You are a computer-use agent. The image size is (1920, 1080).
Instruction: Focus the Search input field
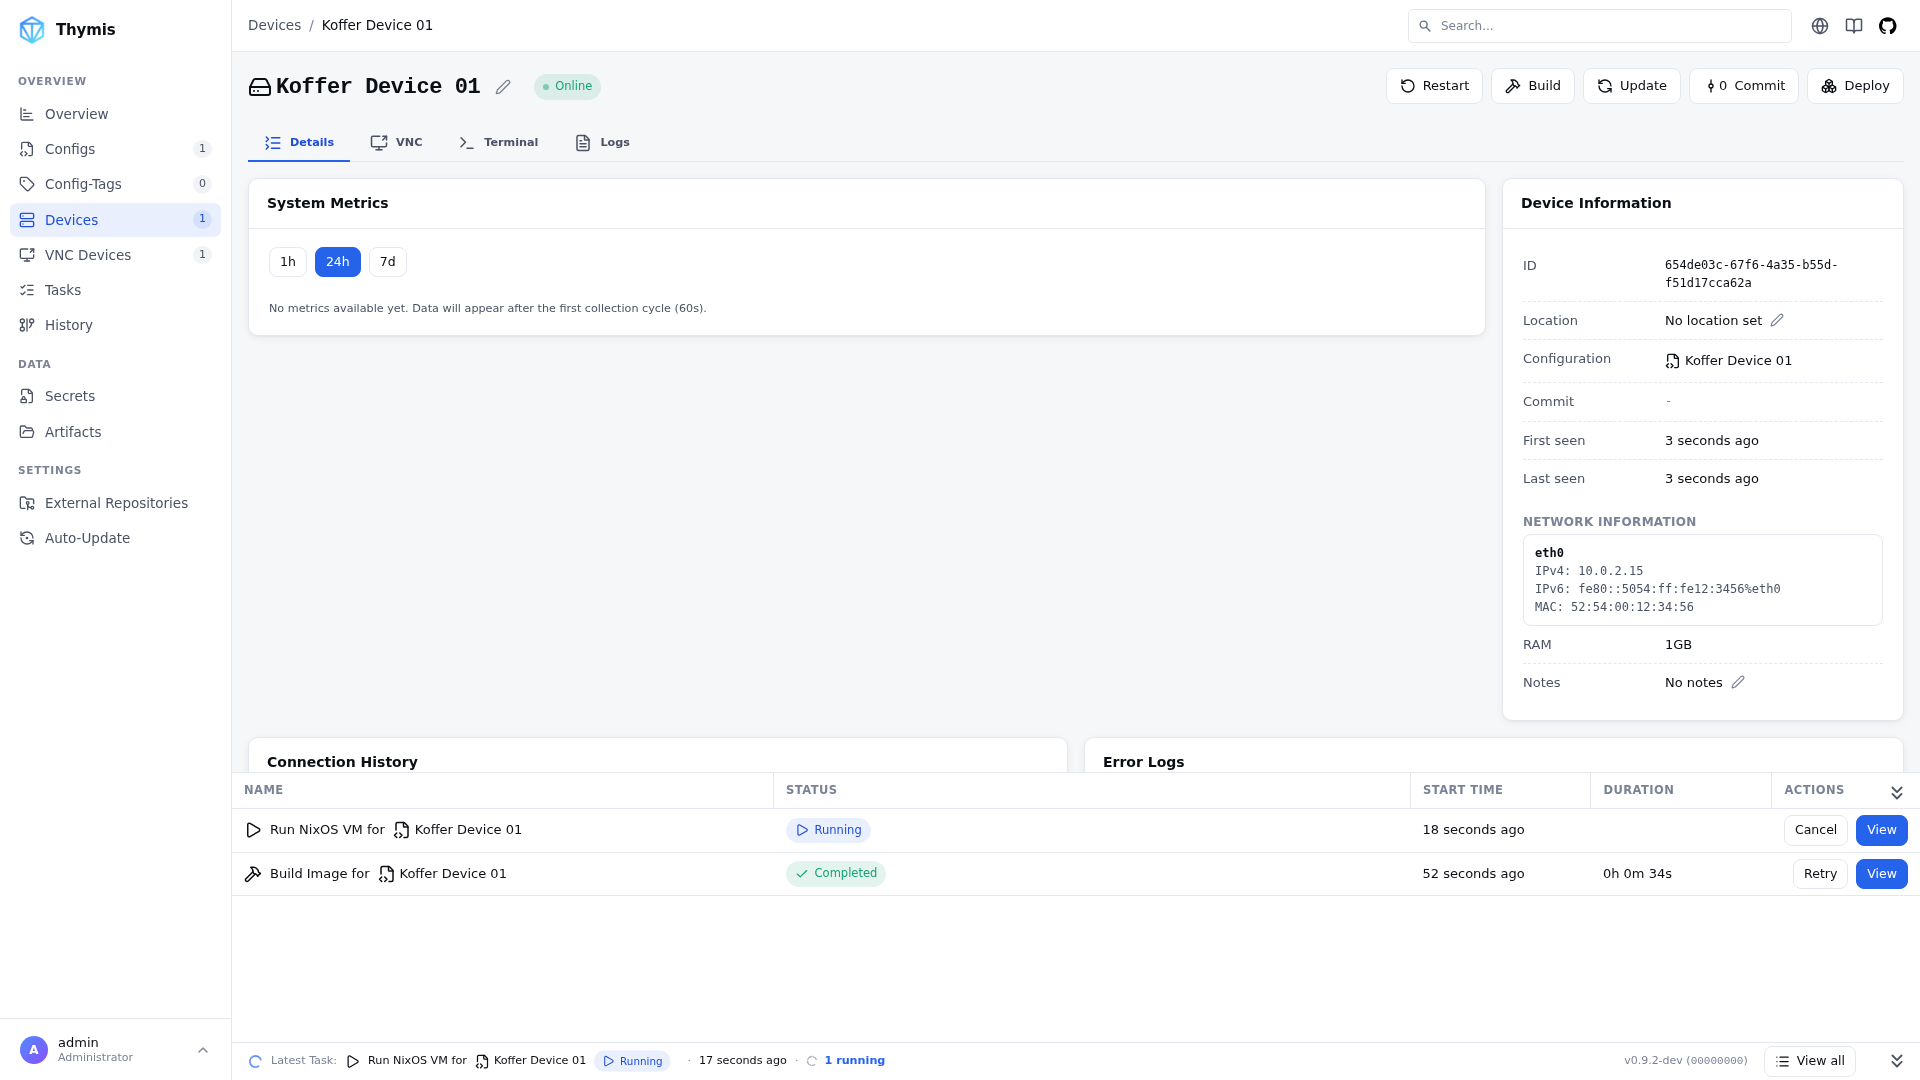coord(1599,26)
